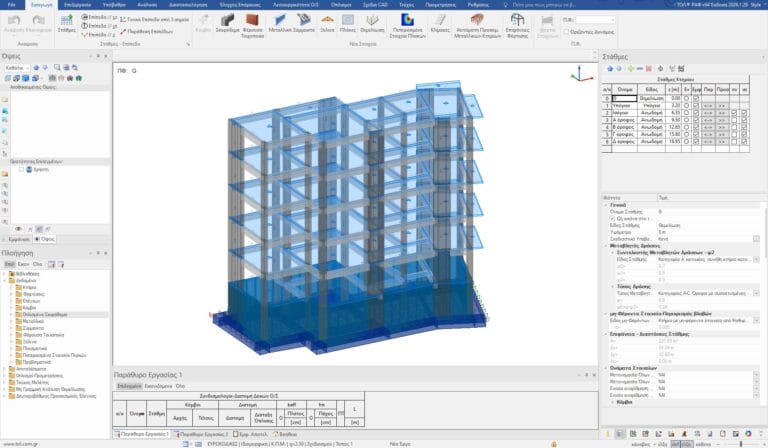Expand Αποτελέσματα tree node
This screenshot has height=448, width=768.
click(5, 369)
